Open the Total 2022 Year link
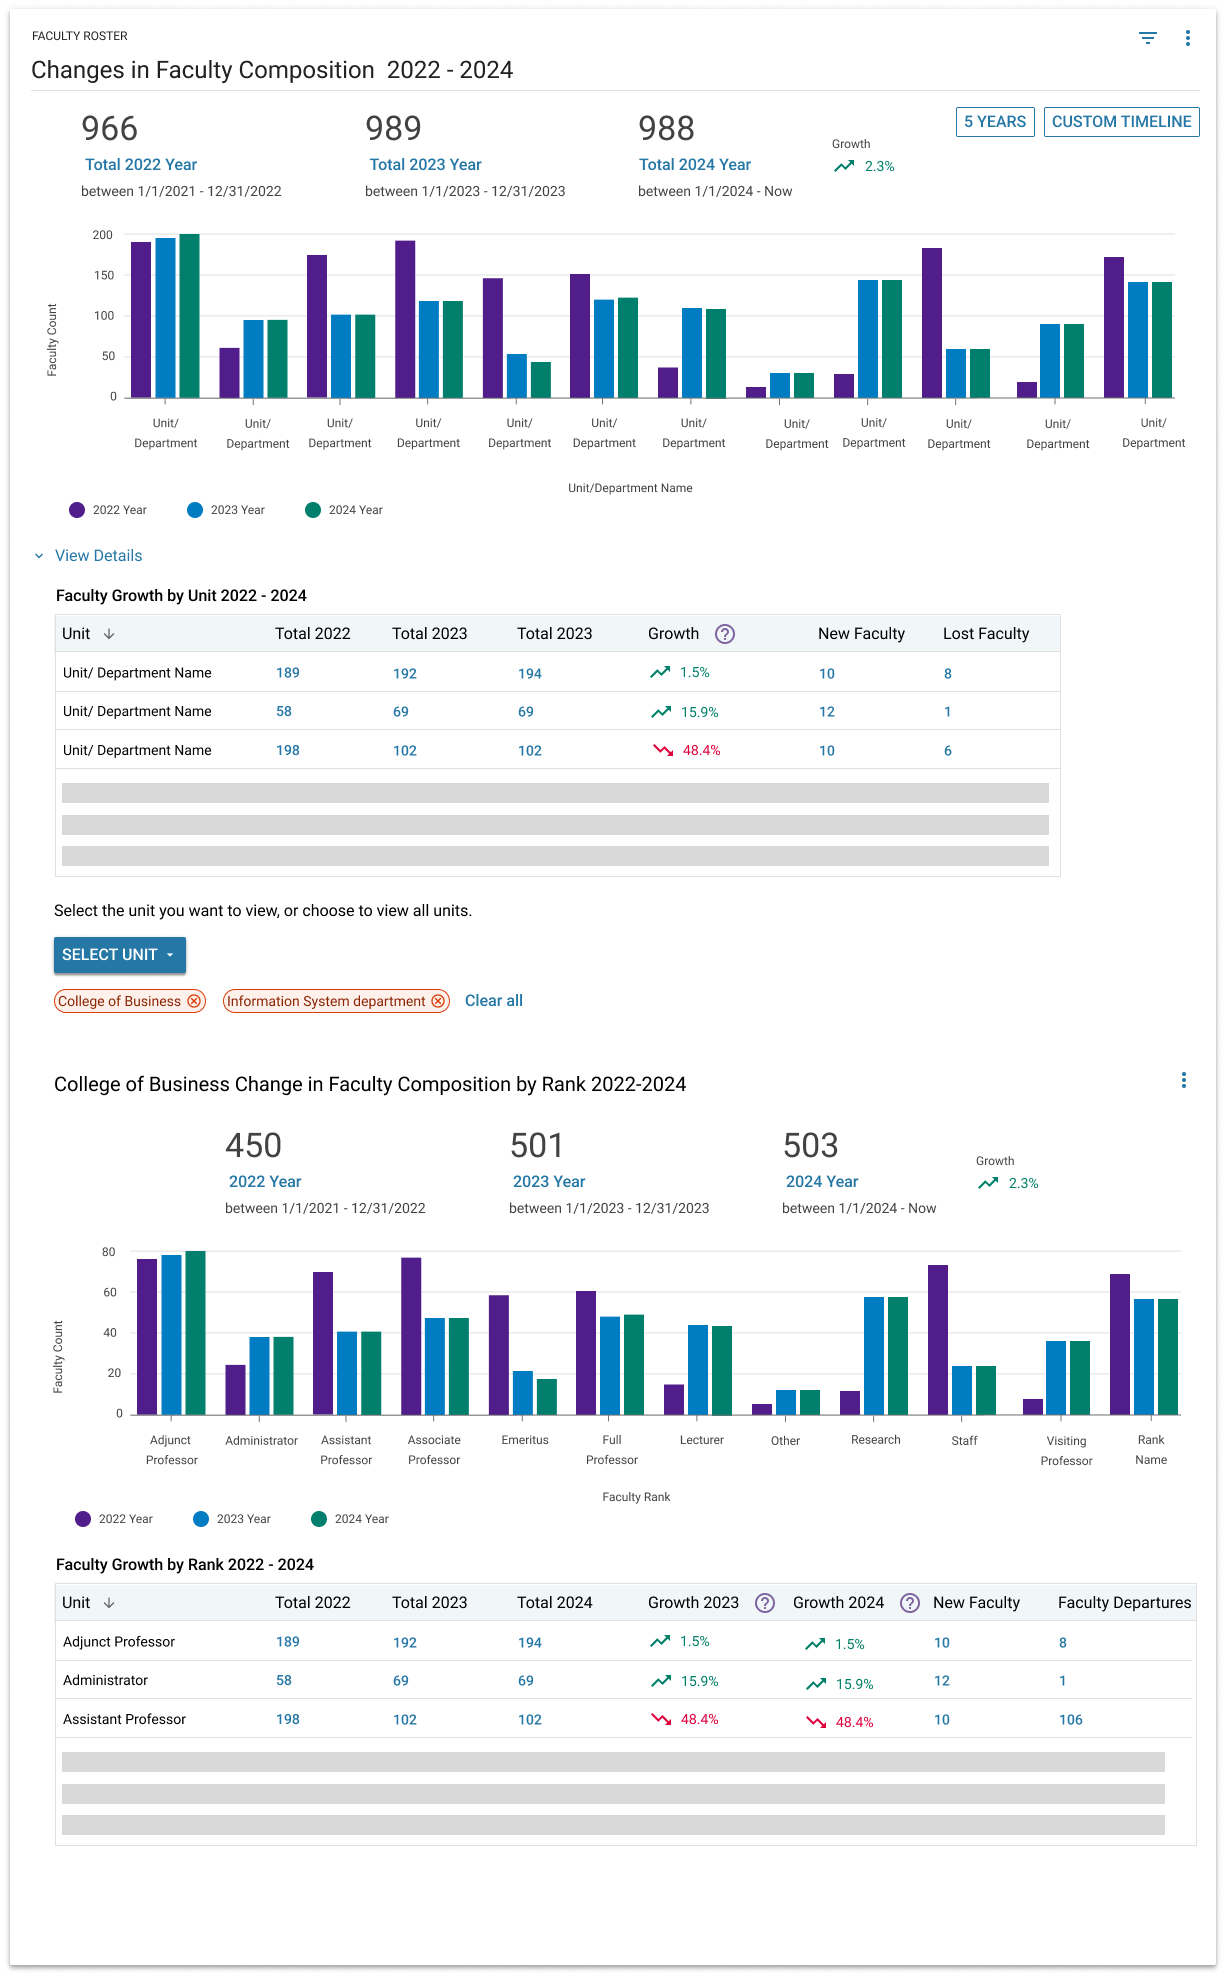Image resolution: width=1226 pixels, height=1976 pixels. pyautogui.click(x=141, y=165)
